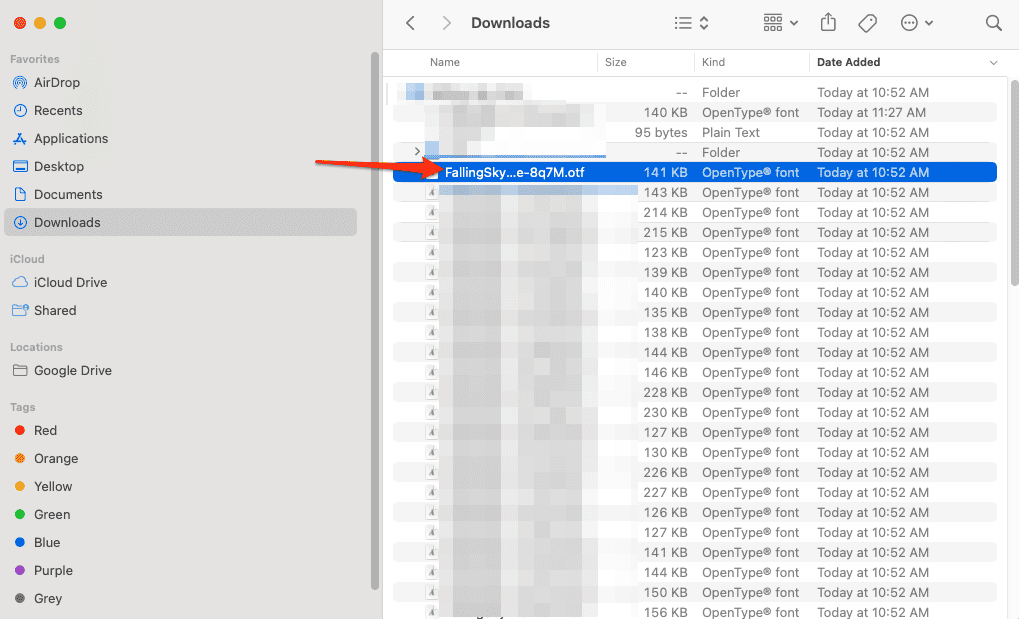Select the FallingSky otf font file
This screenshot has width=1019, height=619.
(514, 173)
